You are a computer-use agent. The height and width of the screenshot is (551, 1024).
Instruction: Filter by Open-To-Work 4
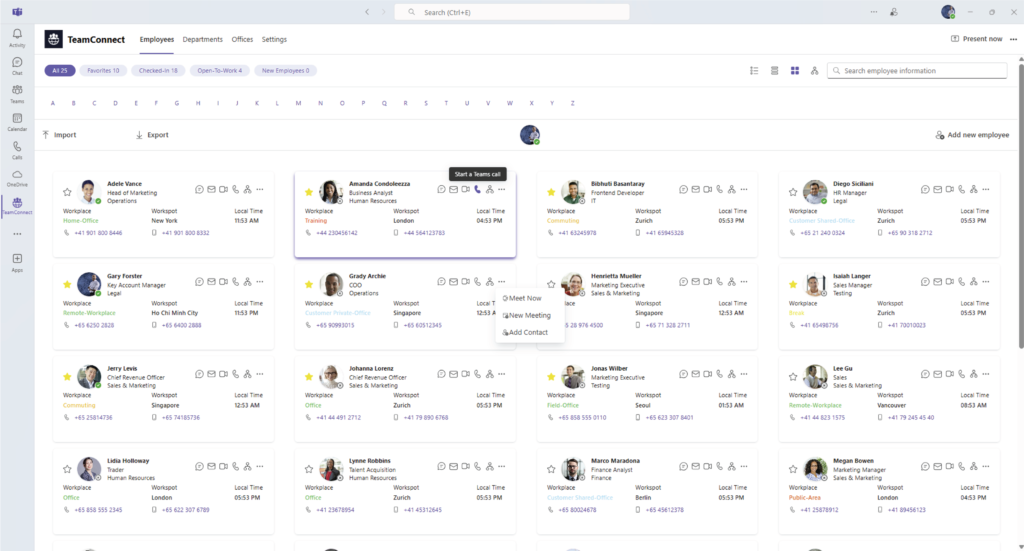(x=219, y=71)
